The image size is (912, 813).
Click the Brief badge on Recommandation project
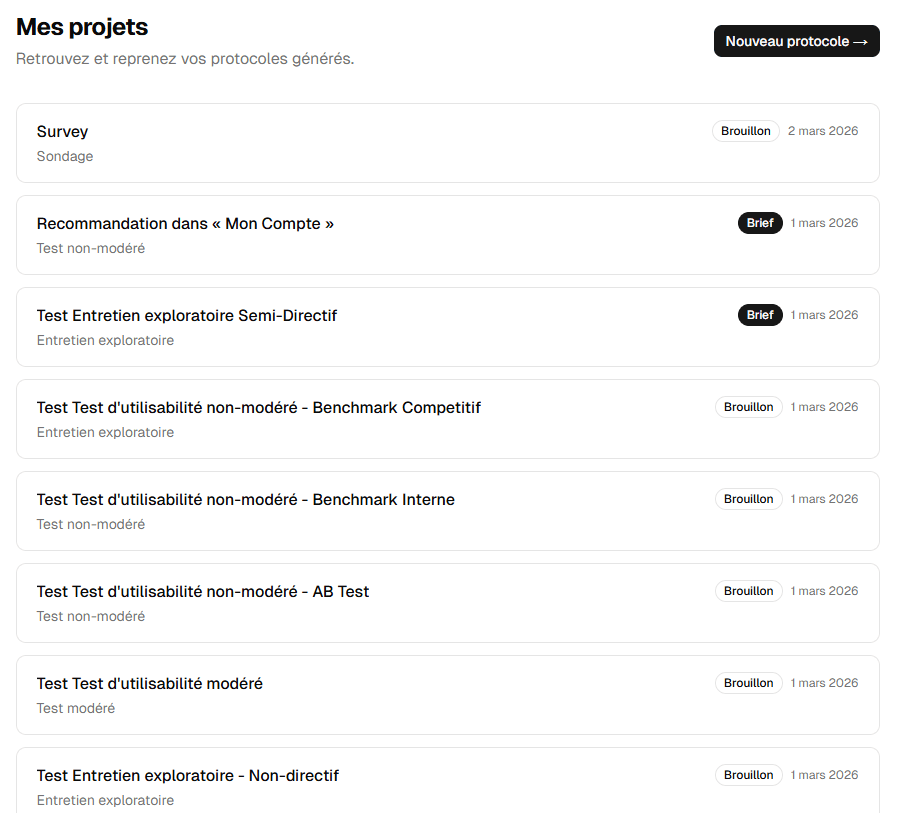760,222
